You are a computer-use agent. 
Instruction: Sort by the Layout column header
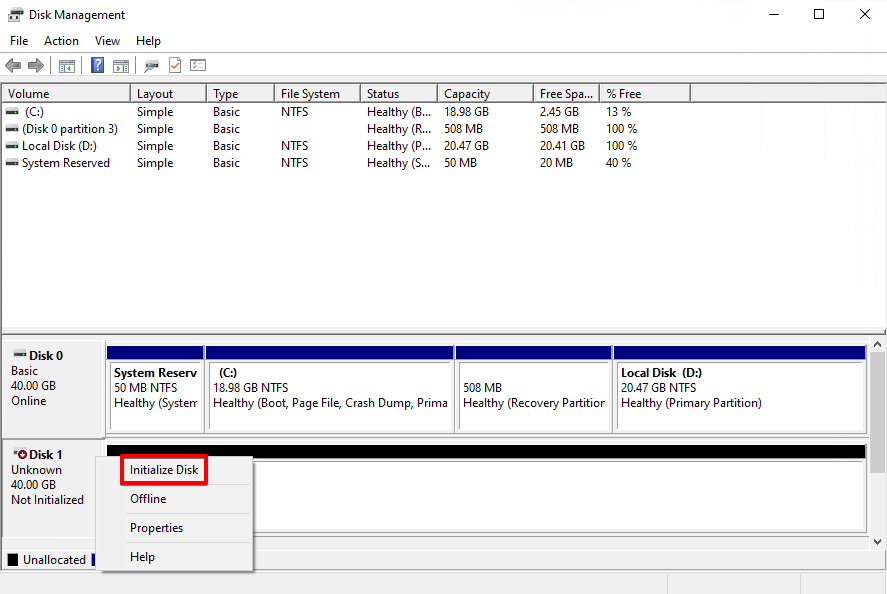(x=168, y=93)
